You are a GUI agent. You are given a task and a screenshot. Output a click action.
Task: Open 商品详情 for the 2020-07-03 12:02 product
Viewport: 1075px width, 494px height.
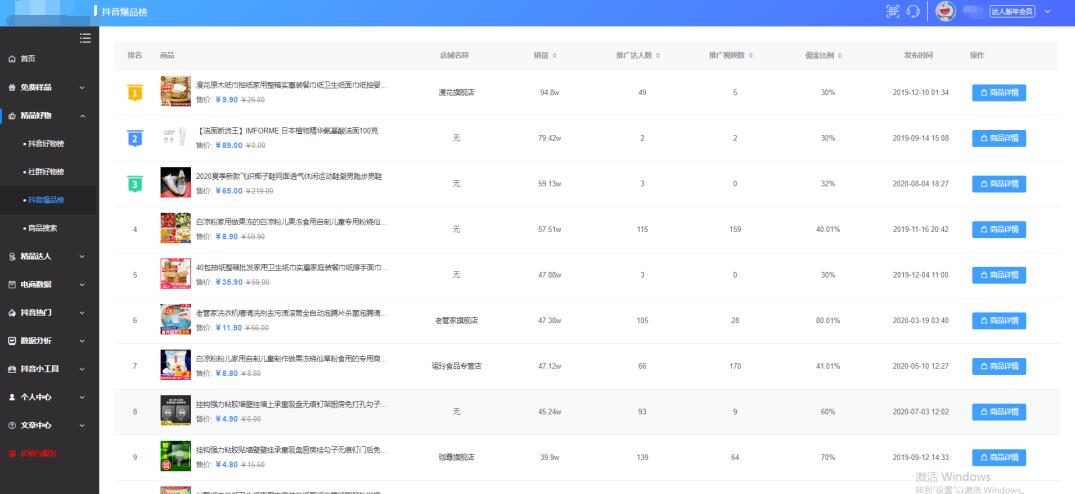click(x=999, y=412)
